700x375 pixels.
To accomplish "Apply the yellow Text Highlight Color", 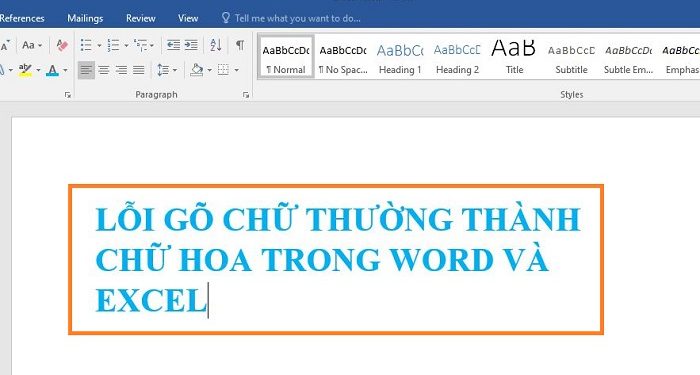I will (25, 70).
